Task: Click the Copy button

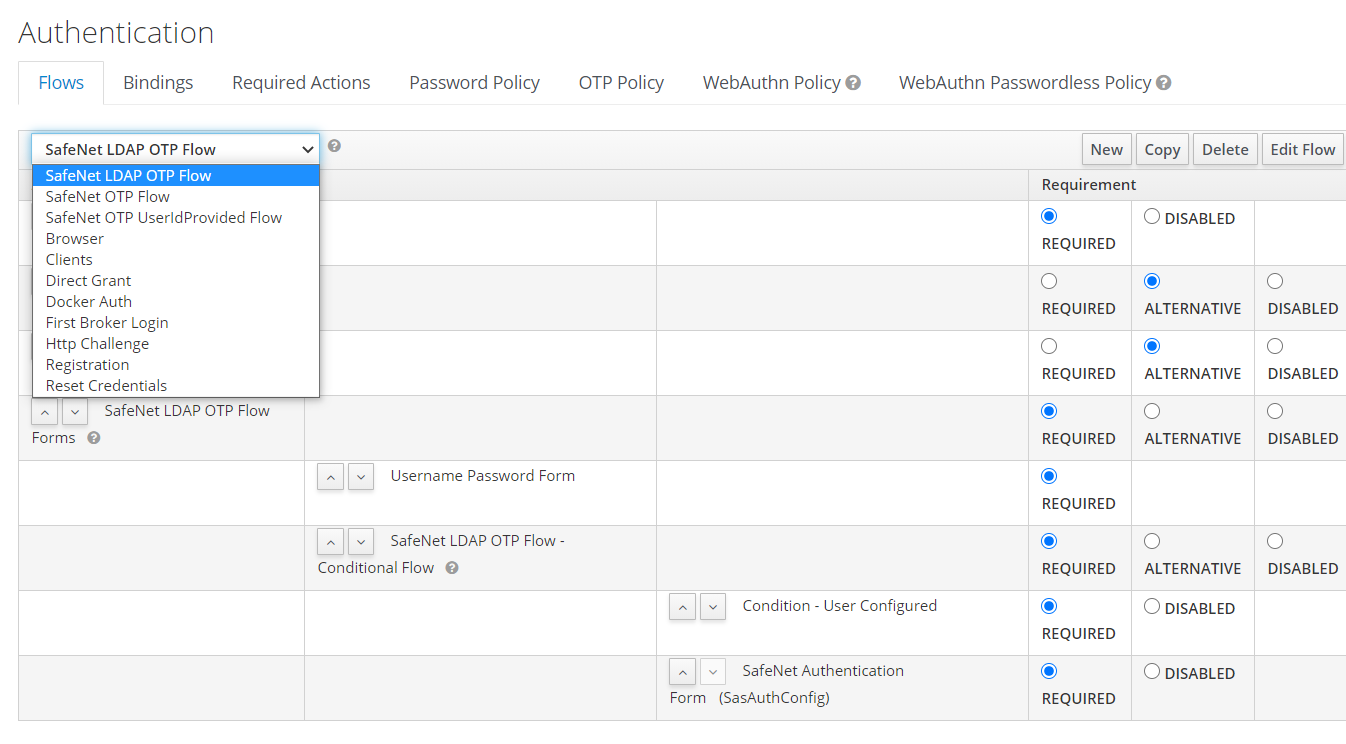Action: (1162, 149)
